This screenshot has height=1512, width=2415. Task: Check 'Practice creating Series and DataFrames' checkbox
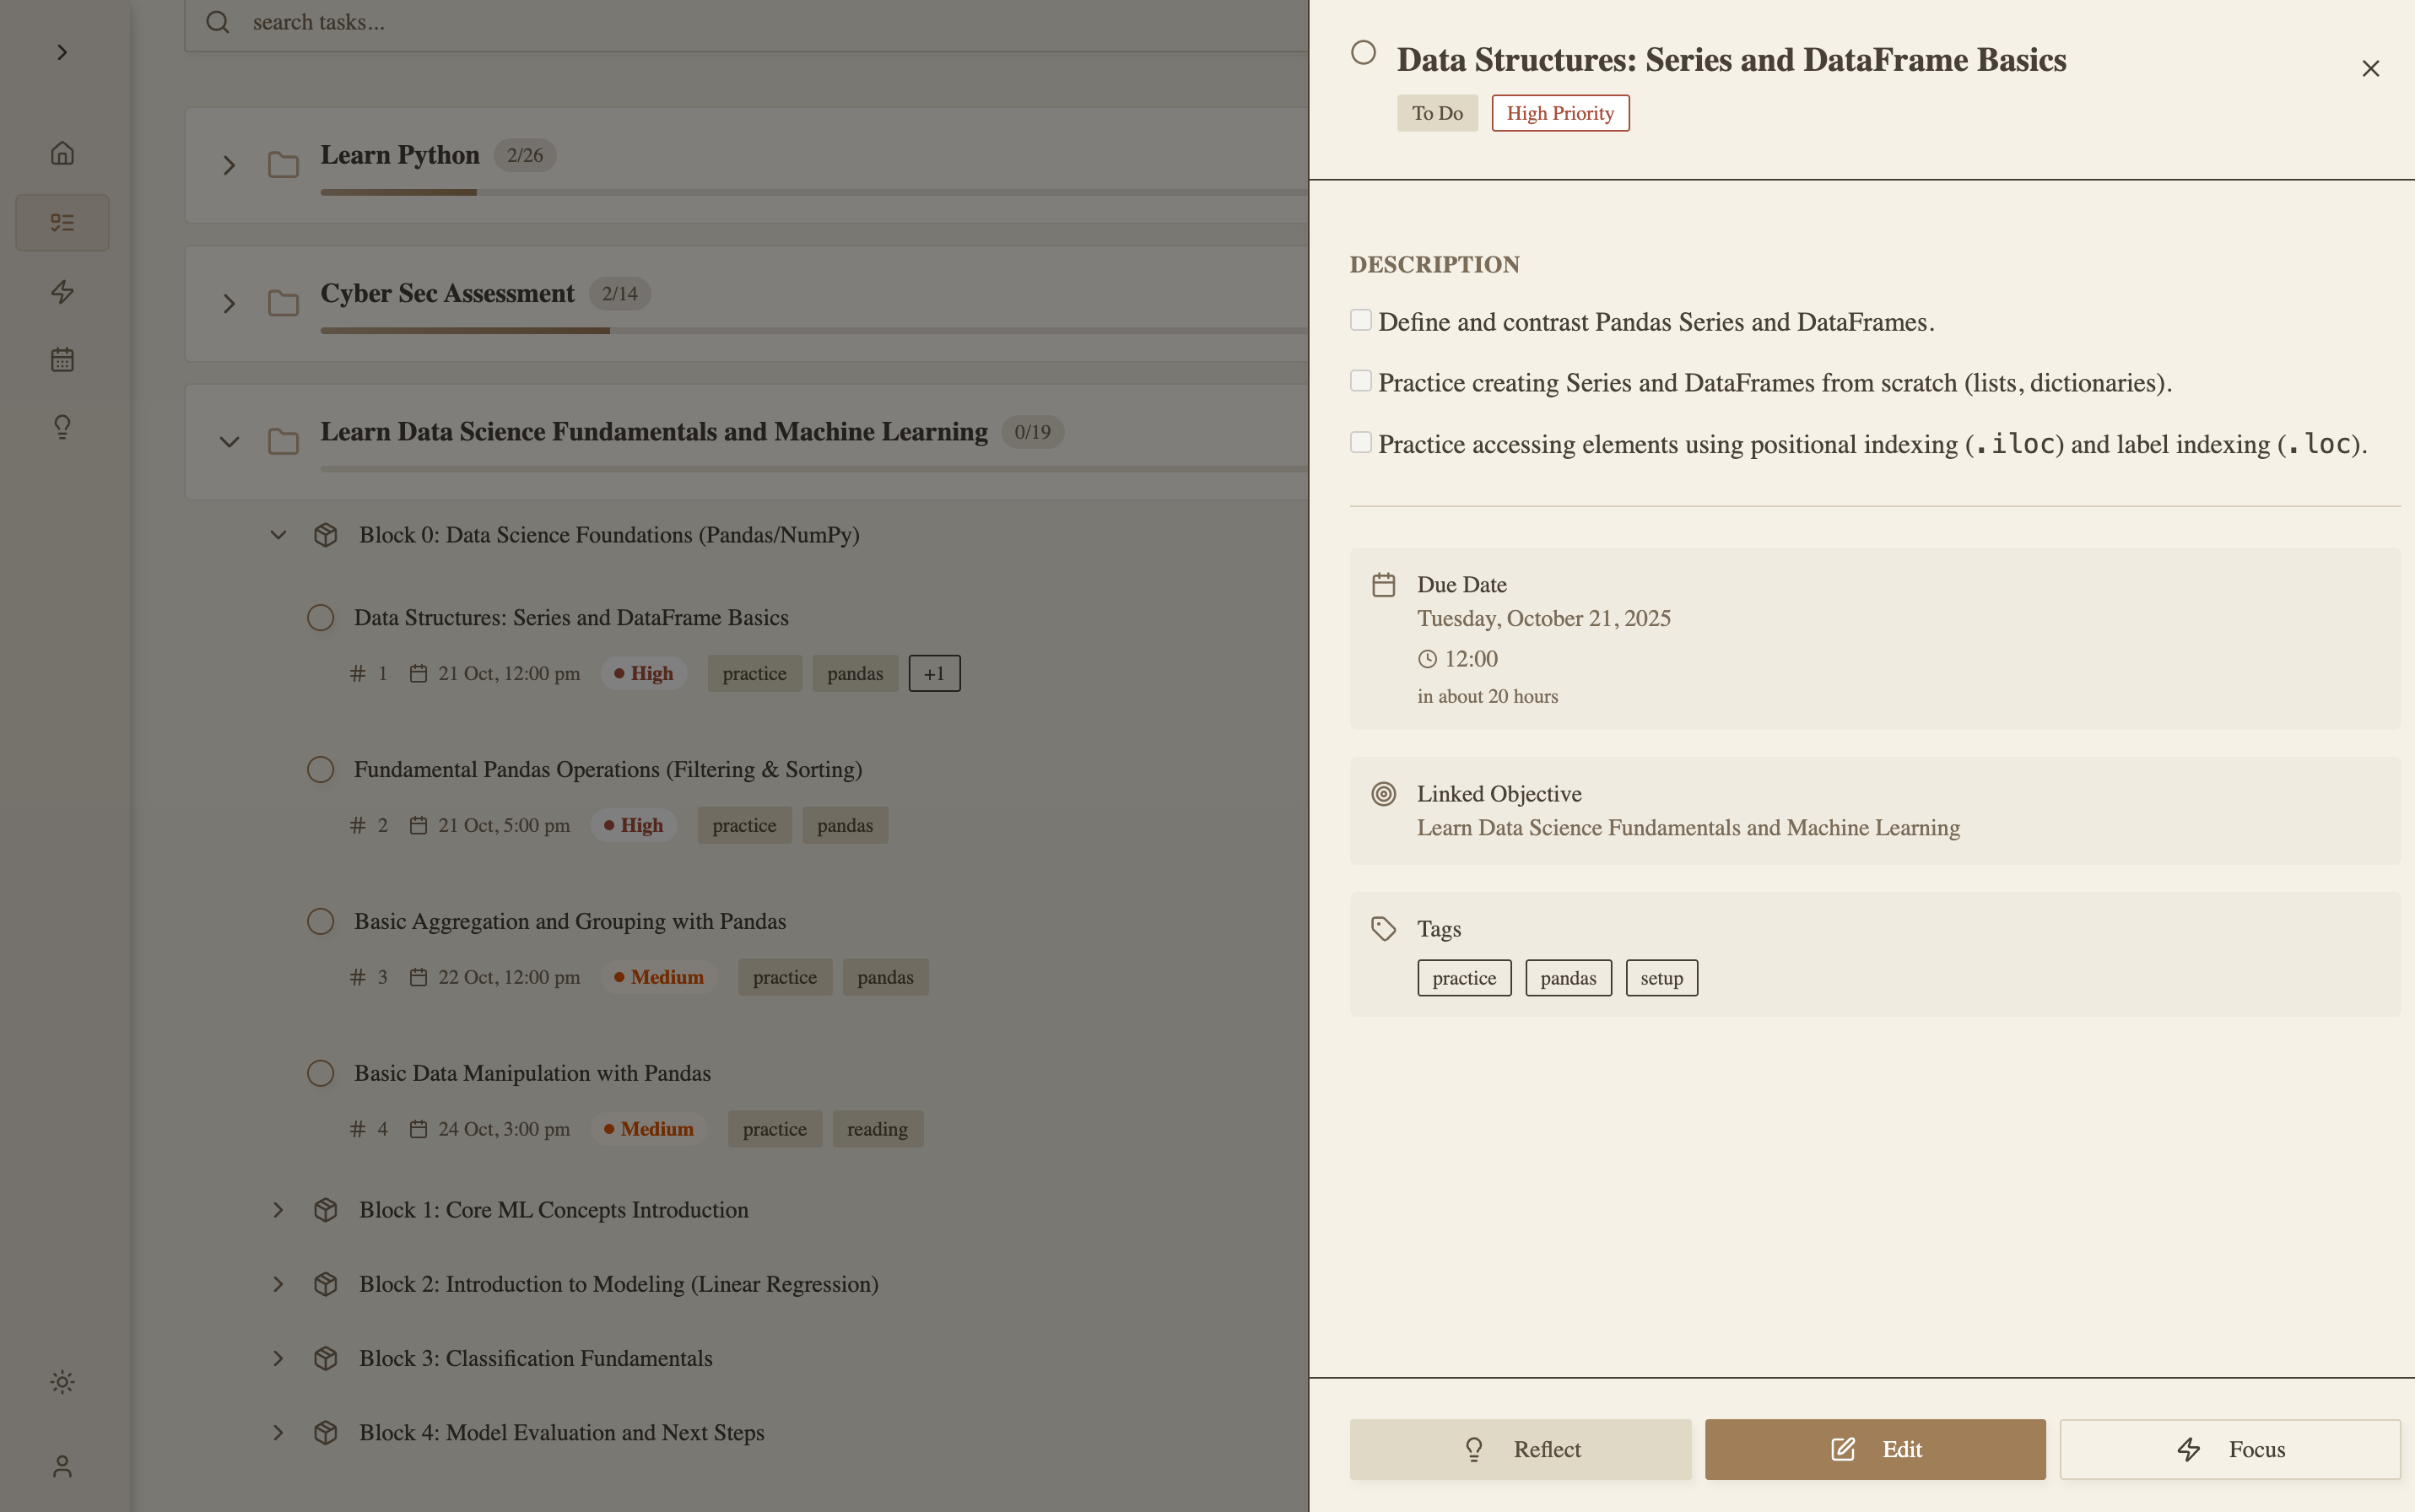[1360, 381]
